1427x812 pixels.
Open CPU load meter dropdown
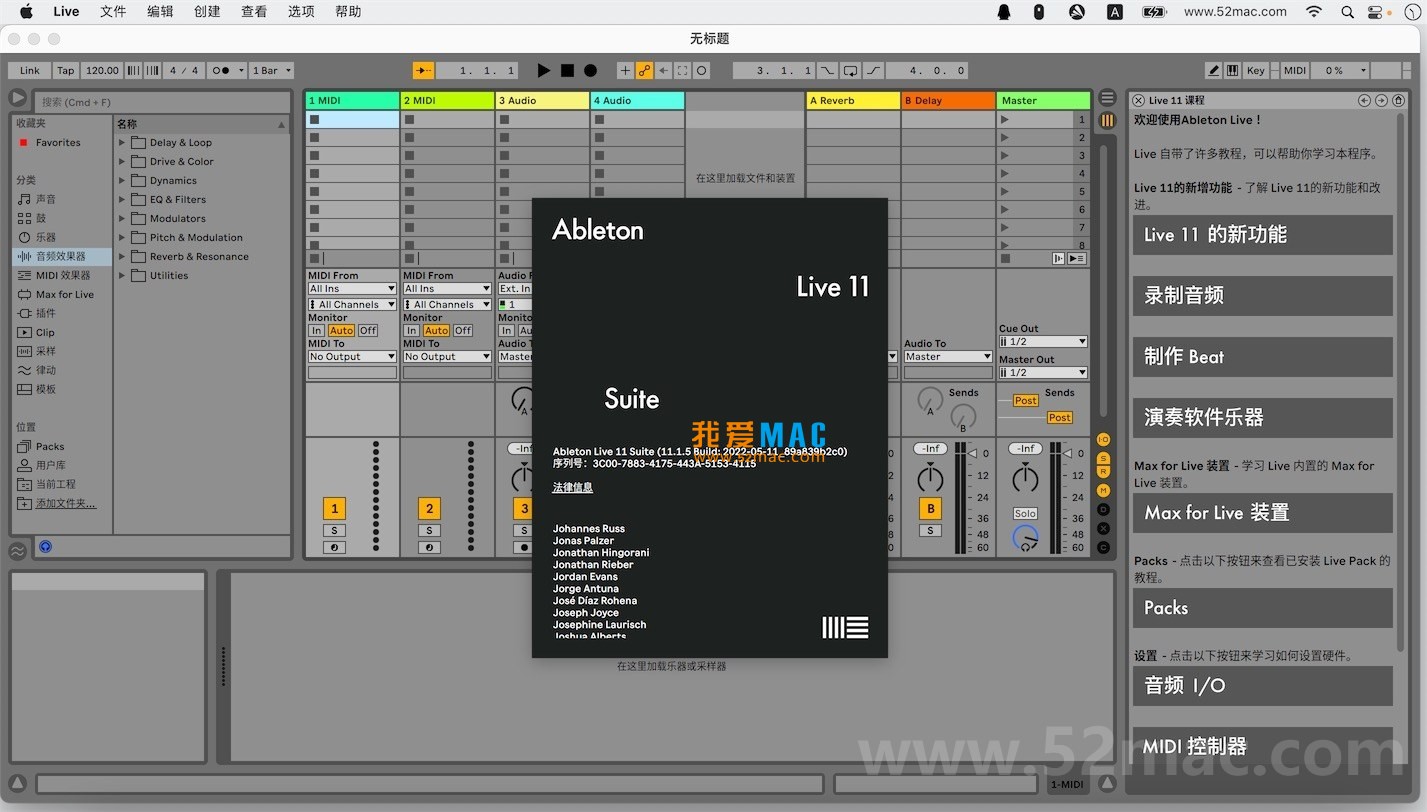[x=1362, y=71]
